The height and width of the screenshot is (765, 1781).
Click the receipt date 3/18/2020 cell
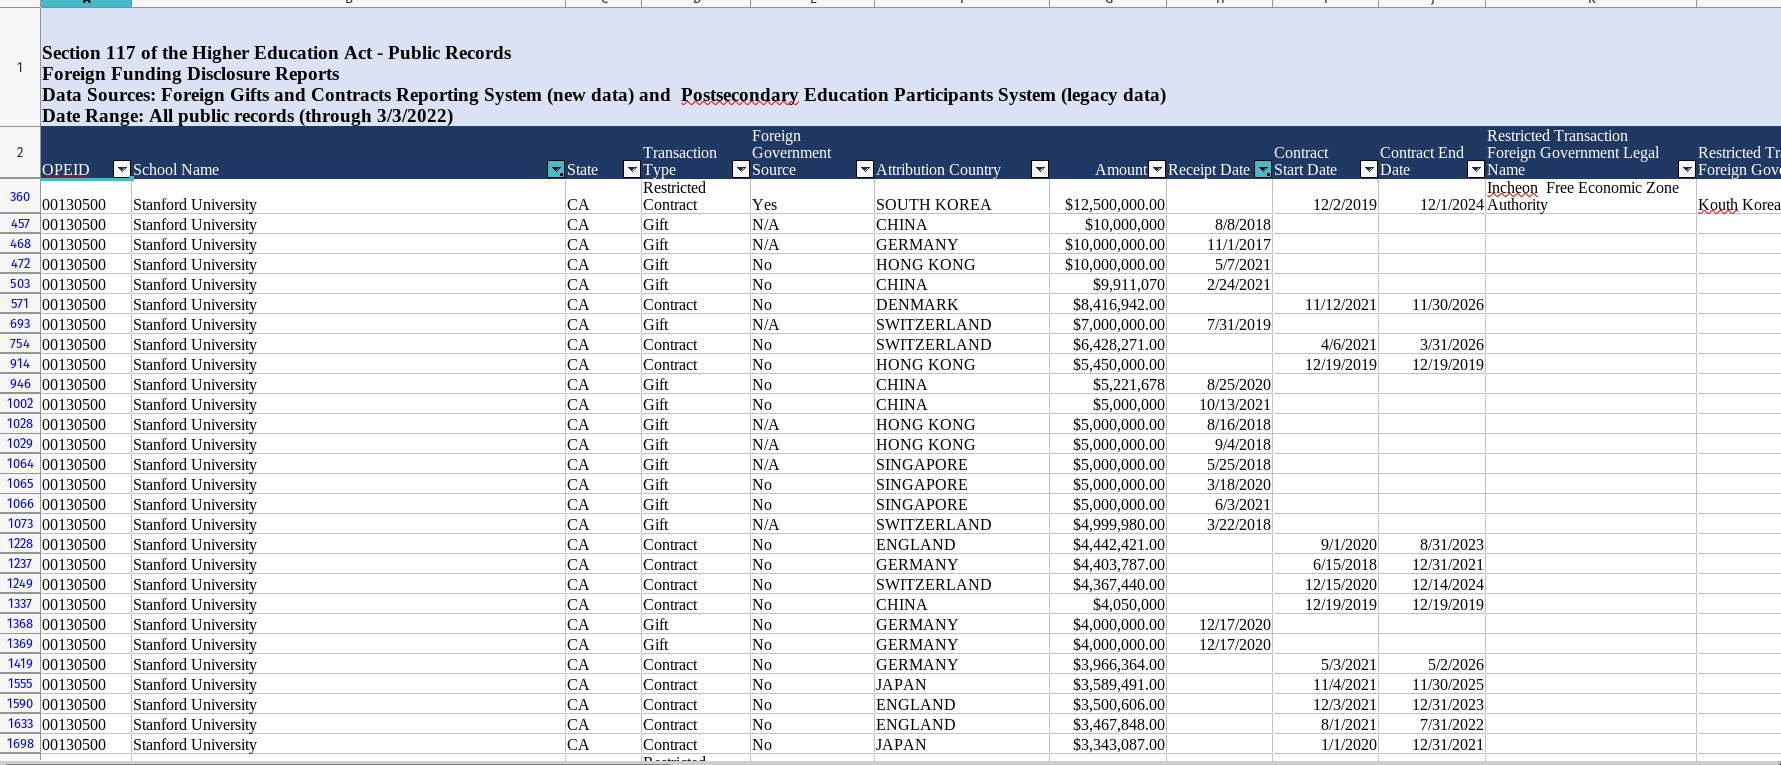pos(1219,485)
